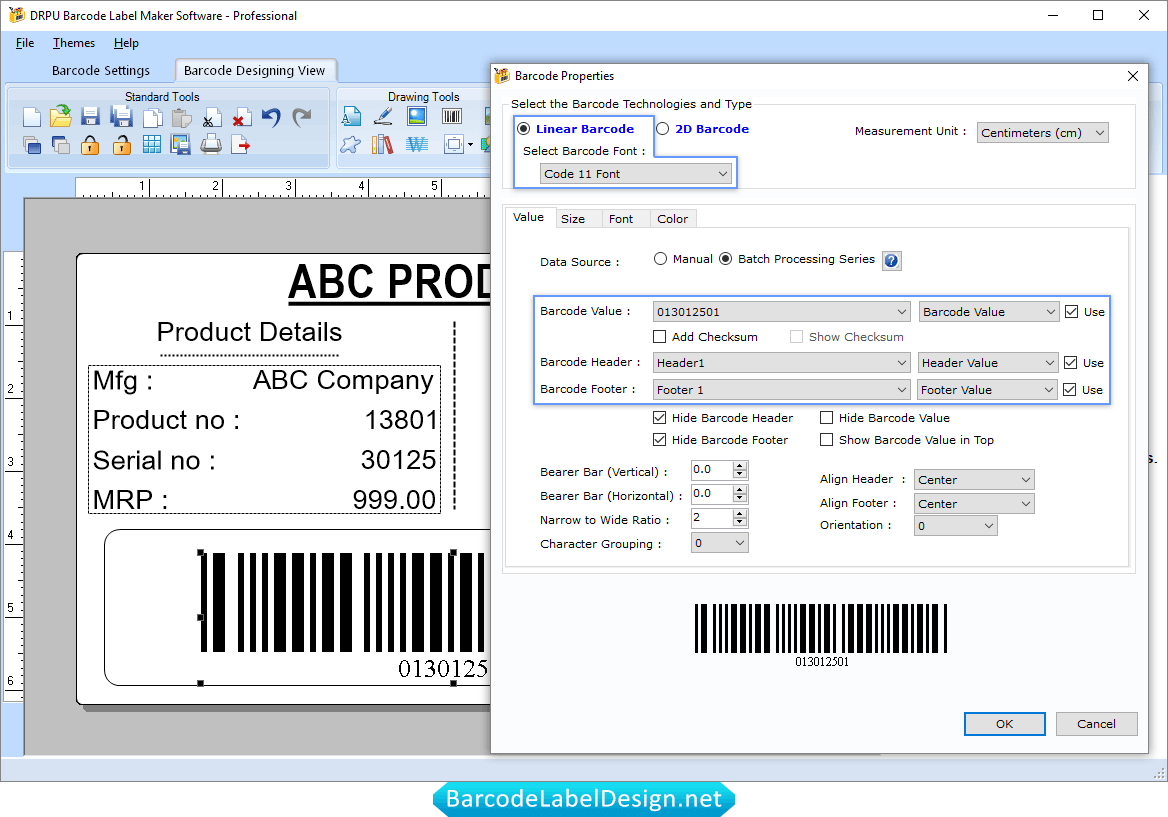Save label as image icon
The width and height of the screenshot is (1168, 817).
coord(180,144)
